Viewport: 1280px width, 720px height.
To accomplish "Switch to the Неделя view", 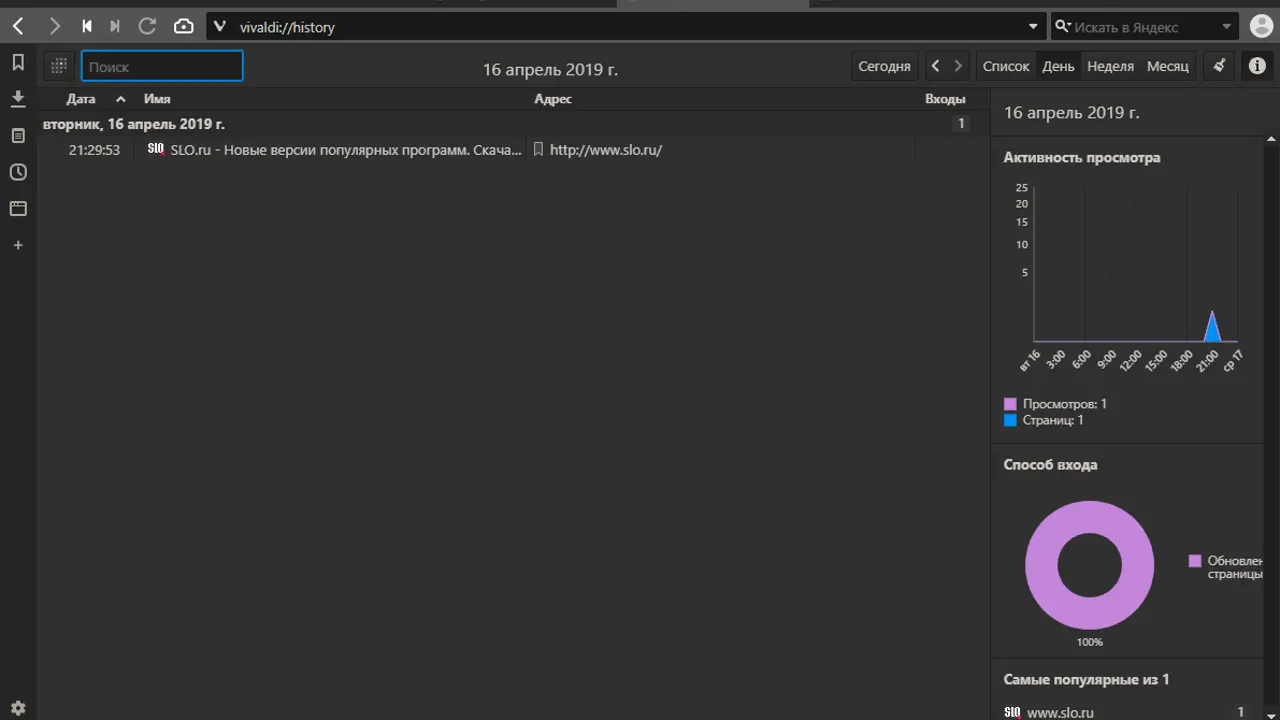I will click(1110, 66).
